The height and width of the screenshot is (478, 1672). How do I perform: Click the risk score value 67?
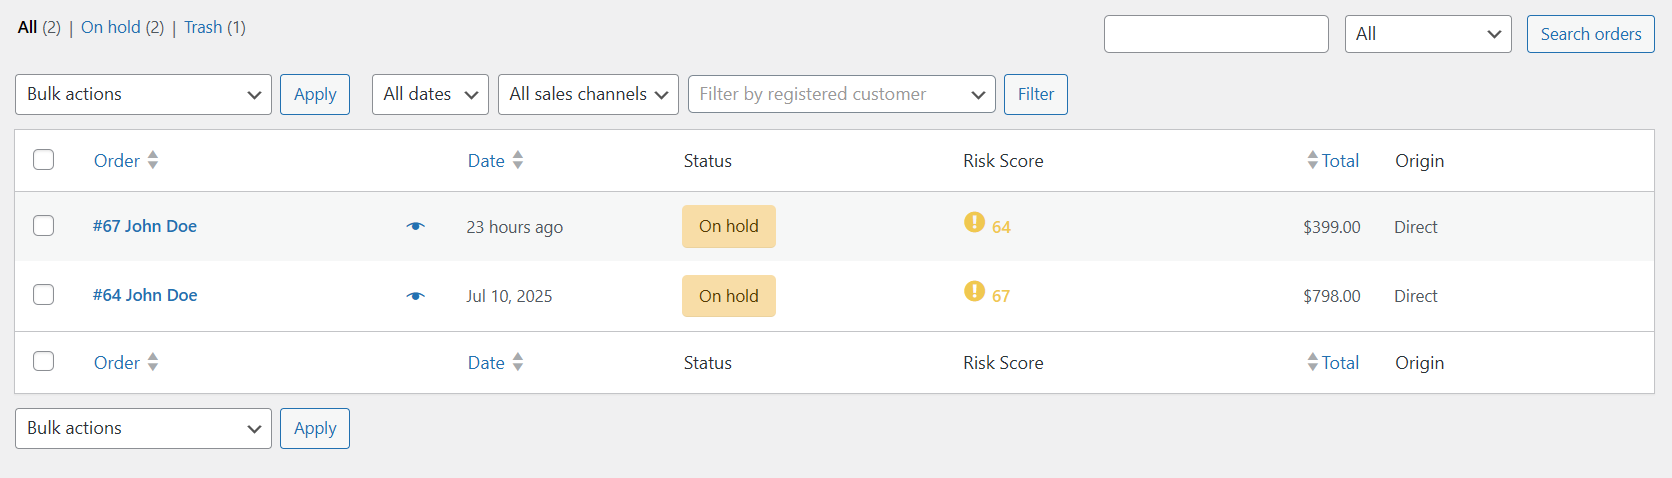tap(1001, 296)
